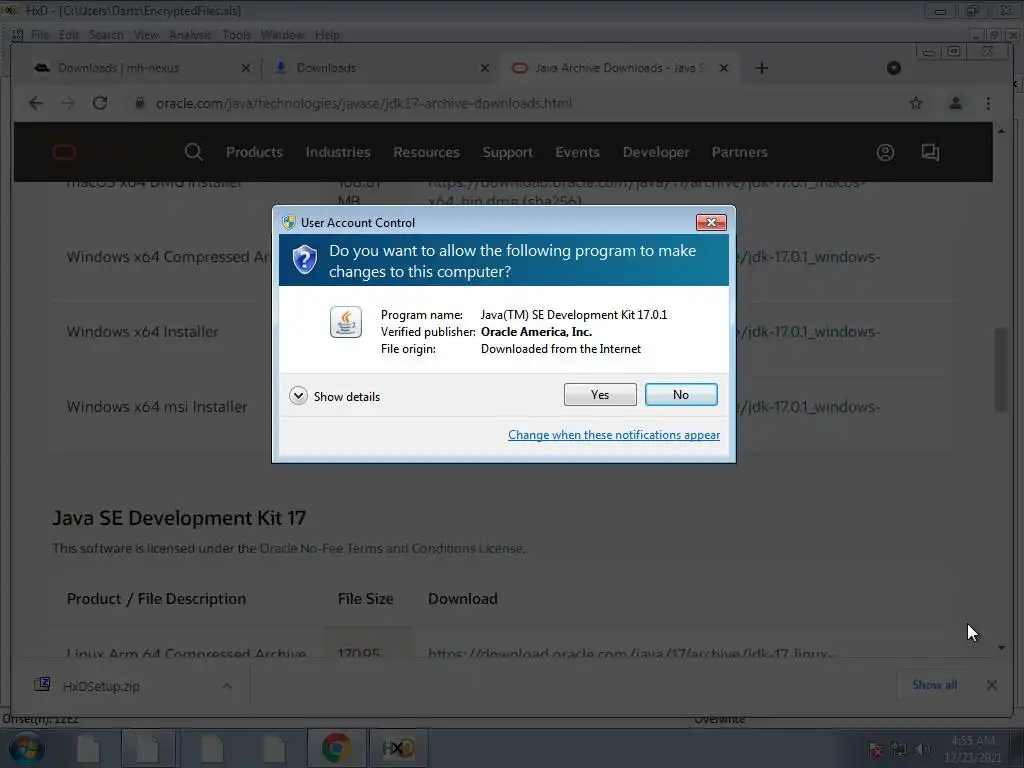
Task: Open HxDSetup.zip download item
Action: 101,686
